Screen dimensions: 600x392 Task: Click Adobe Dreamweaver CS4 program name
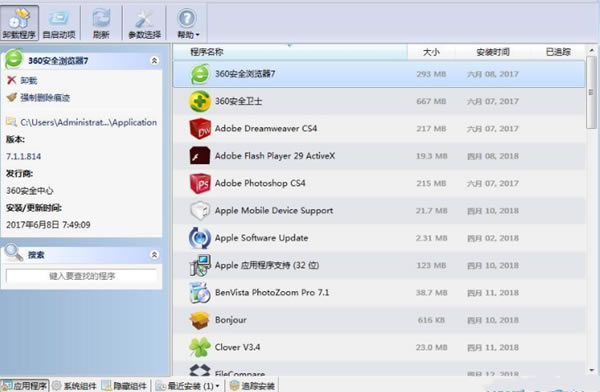(266, 129)
